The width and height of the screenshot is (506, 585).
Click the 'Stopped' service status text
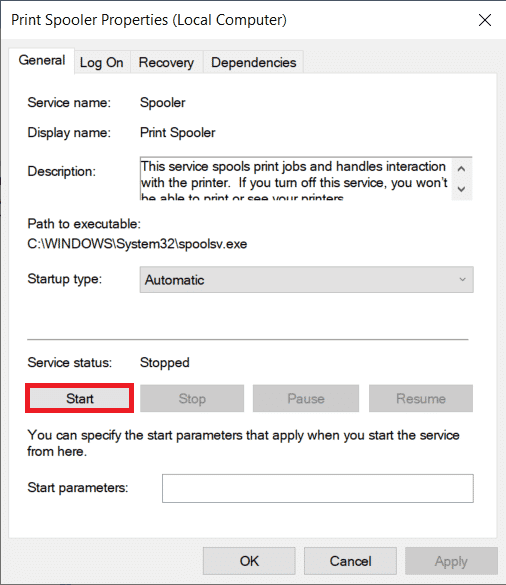(x=165, y=363)
